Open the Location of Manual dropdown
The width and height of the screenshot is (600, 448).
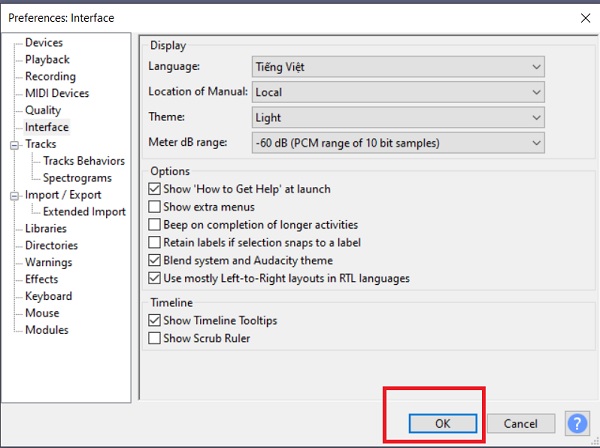(398, 92)
